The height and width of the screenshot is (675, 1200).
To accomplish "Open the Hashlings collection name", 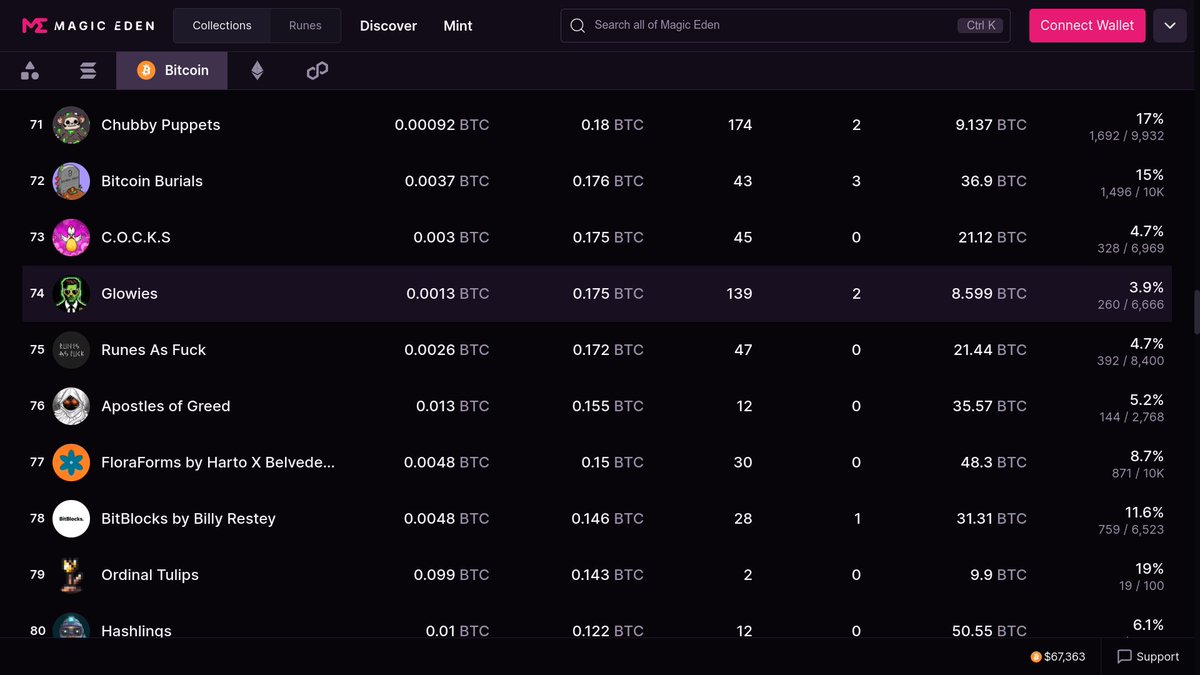I will [136, 631].
